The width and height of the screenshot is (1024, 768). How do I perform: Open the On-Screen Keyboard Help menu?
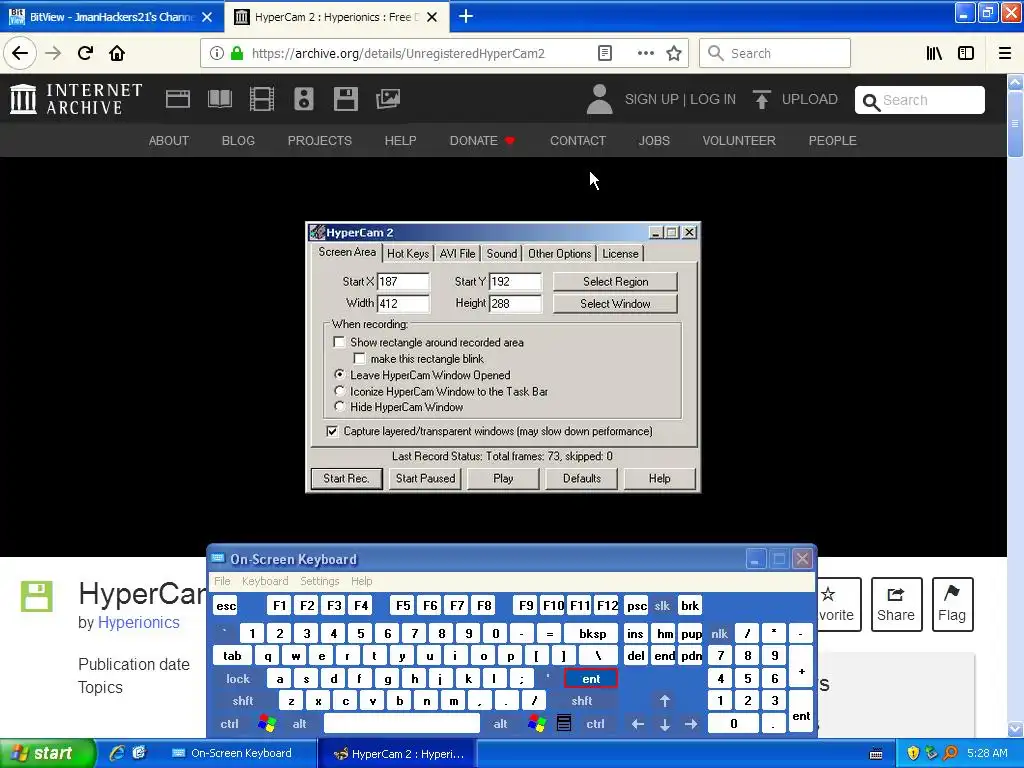point(361,581)
